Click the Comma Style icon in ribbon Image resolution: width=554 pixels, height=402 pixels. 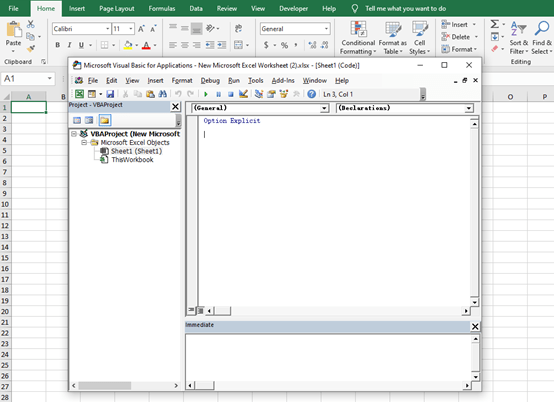(x=296, y=45)
